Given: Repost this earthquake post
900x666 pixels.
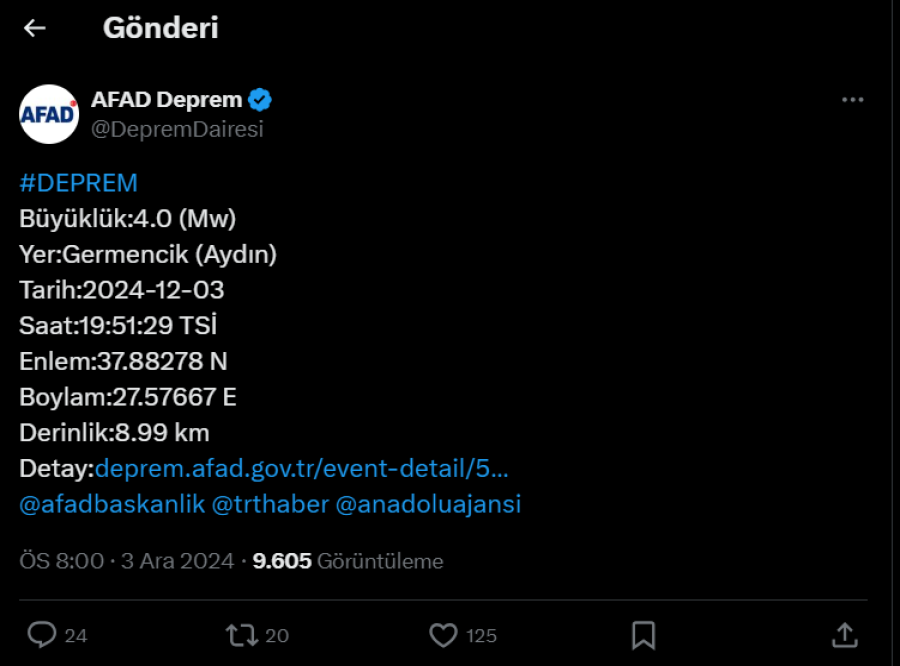Looking at the screenshot, I should pyautogui.click(x=240, y=635).
